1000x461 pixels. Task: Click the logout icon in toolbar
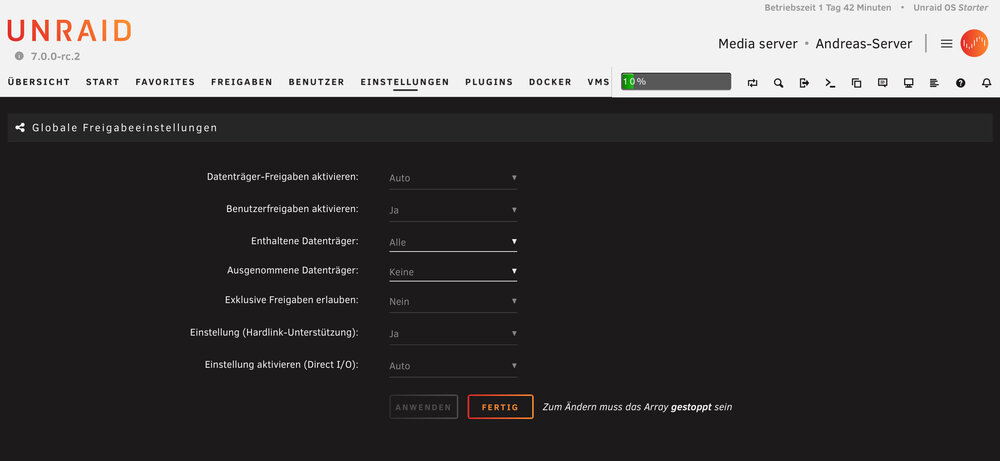(x=804, y=83)
